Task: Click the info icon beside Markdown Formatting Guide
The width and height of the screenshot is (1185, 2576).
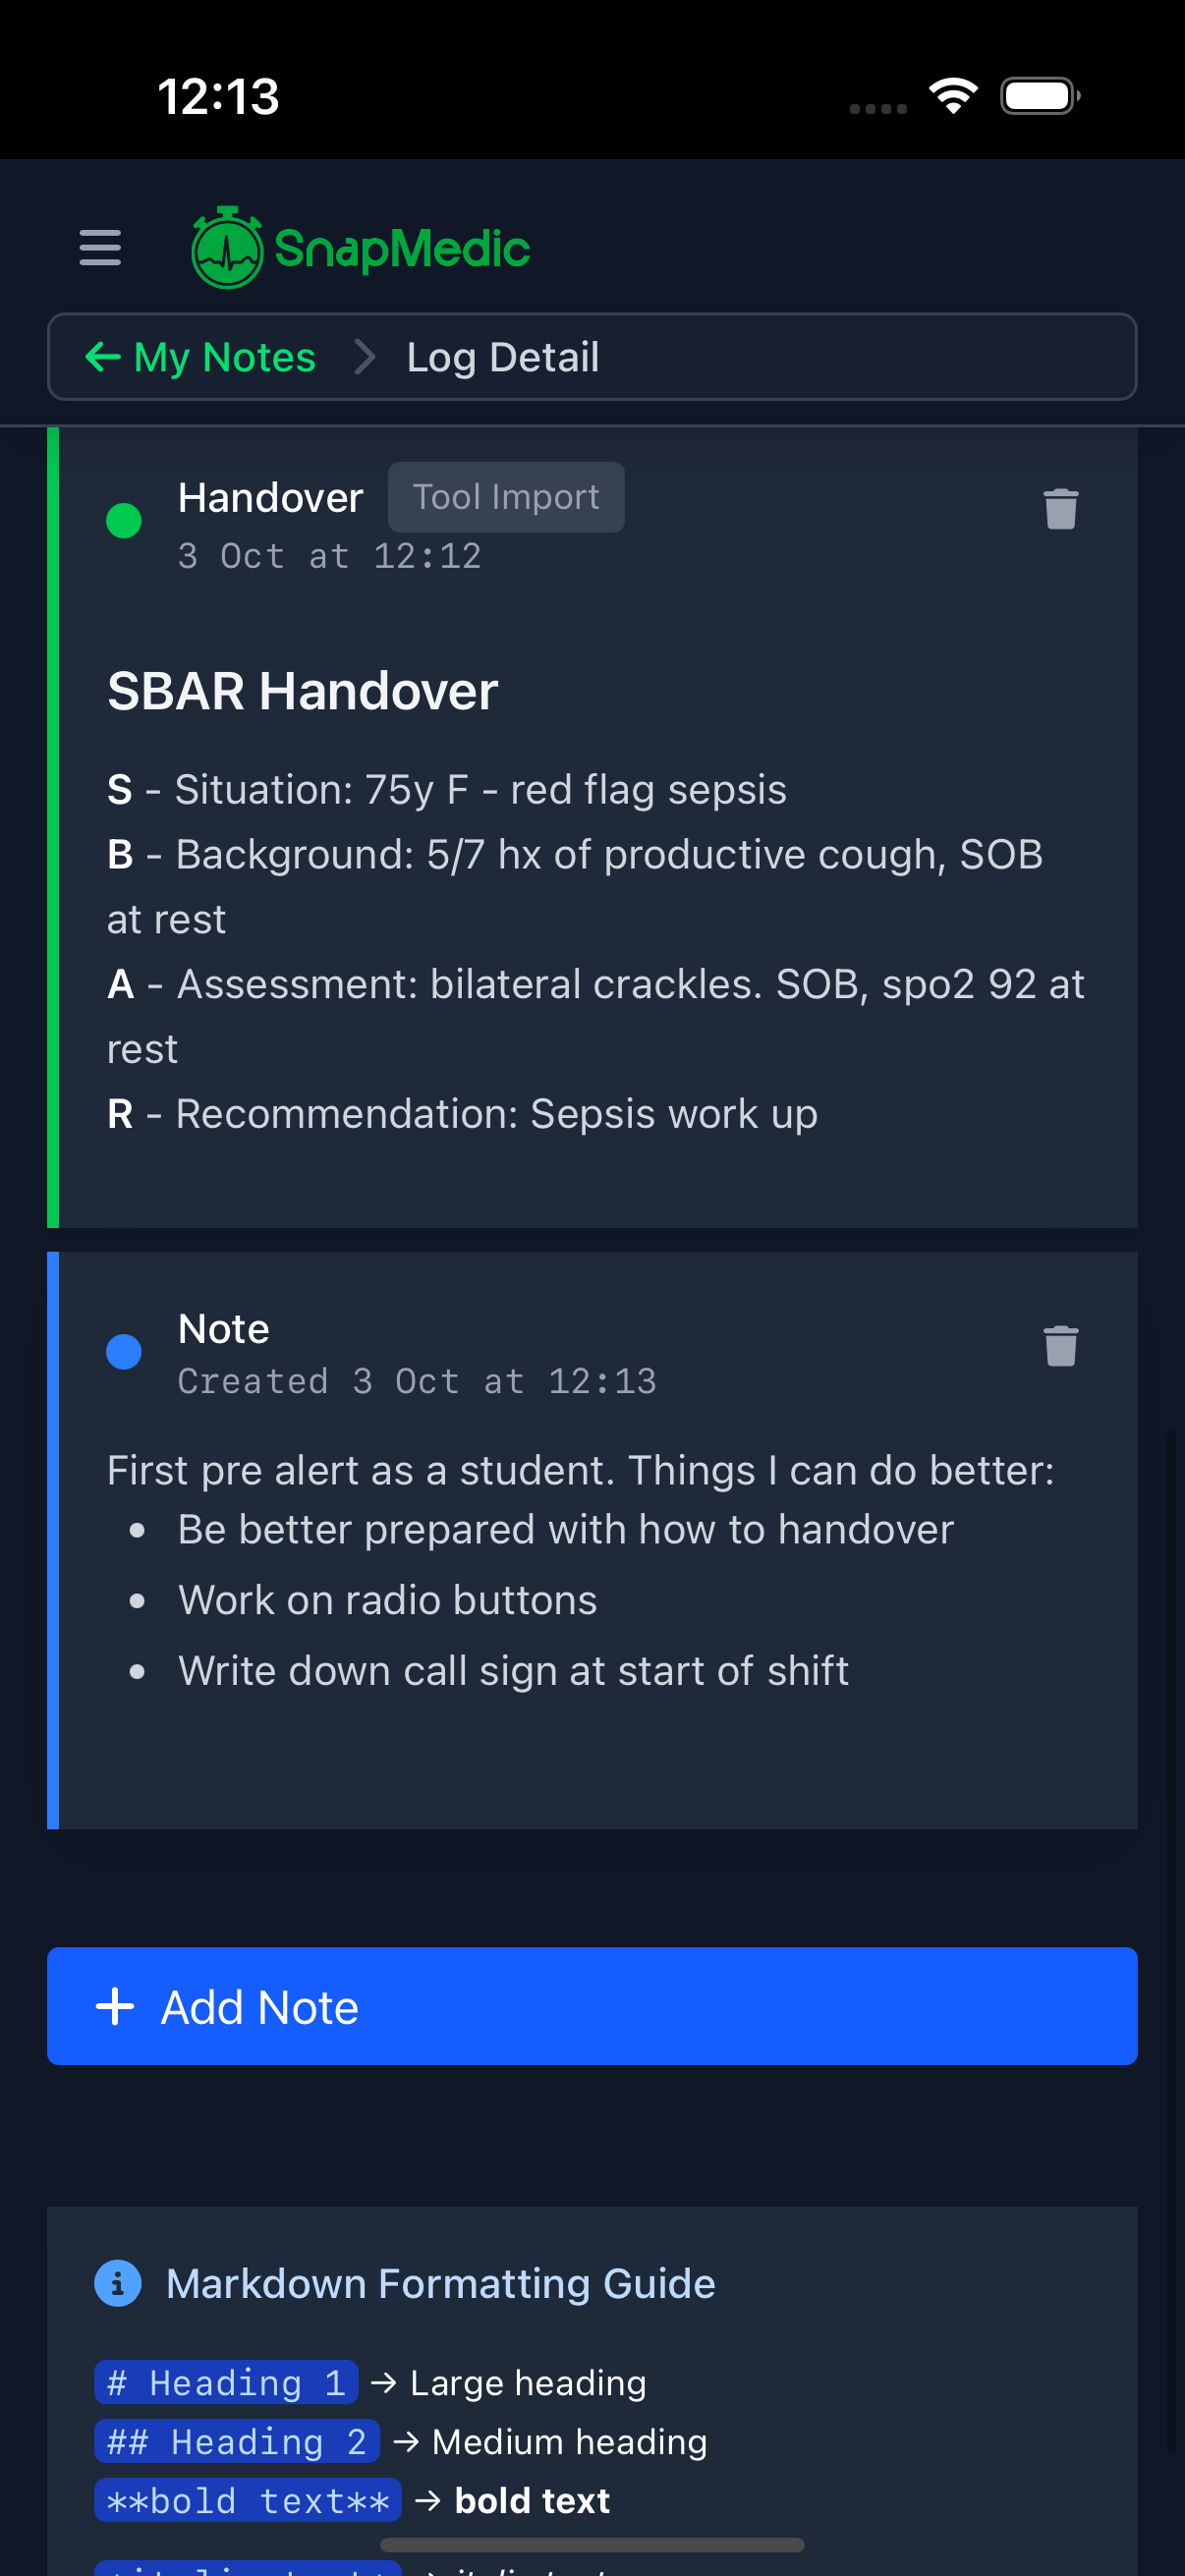Action: [117, 2283]
